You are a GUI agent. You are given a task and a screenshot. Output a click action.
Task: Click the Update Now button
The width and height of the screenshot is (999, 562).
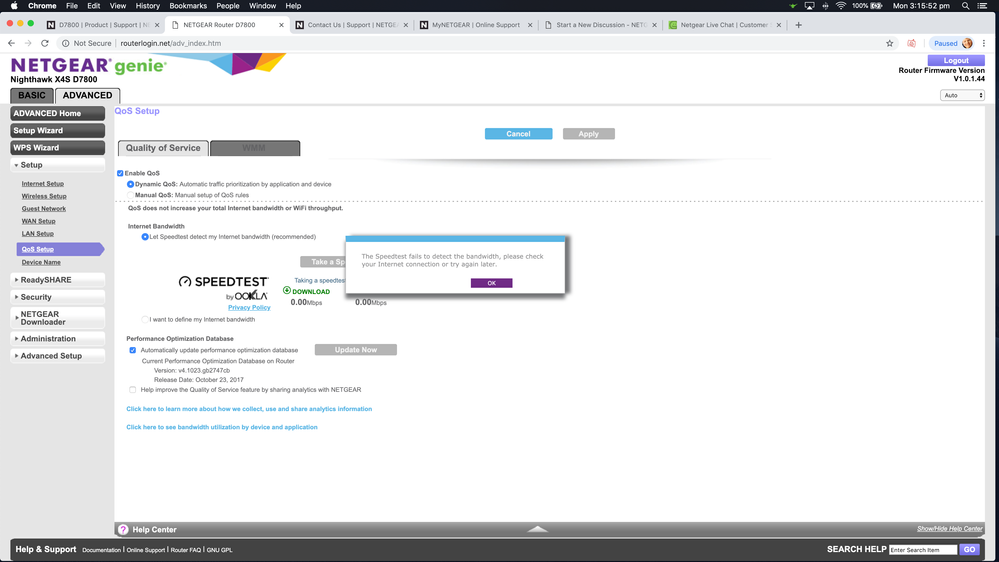356,350
